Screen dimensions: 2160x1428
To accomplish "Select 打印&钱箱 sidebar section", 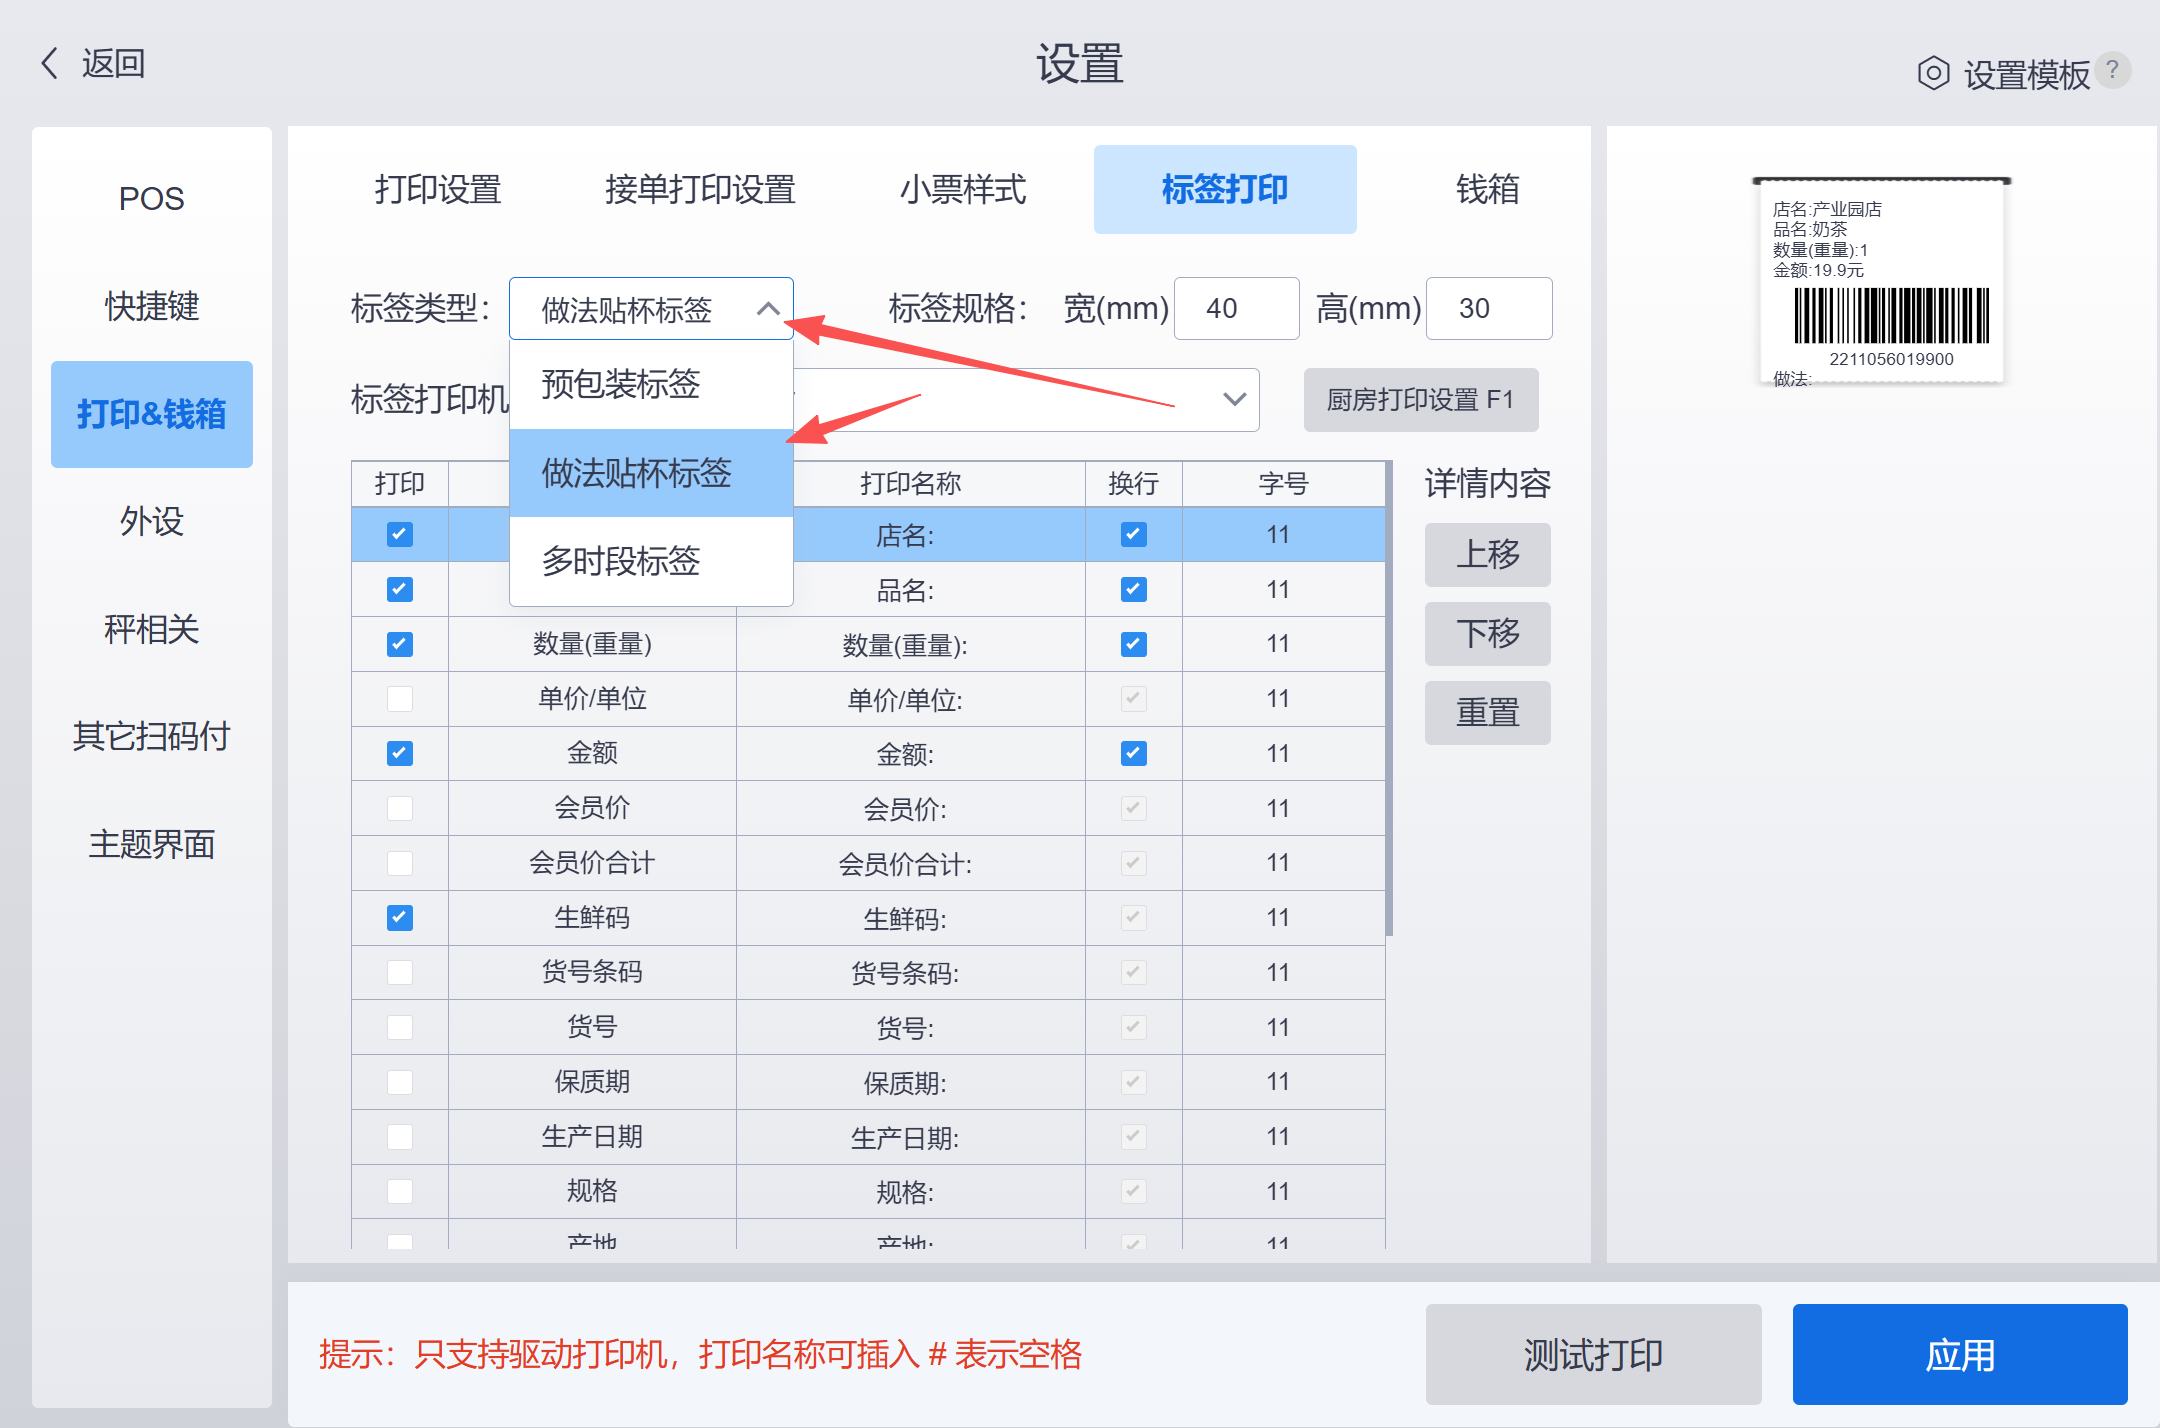I will click(152, 414).
